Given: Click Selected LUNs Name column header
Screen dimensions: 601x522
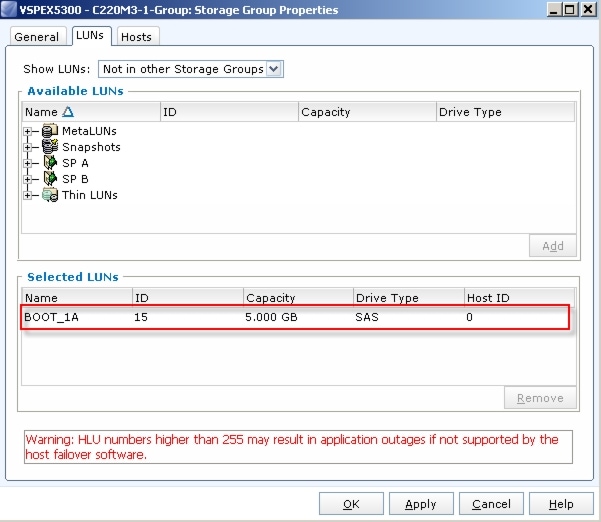Looking at the screenshot, I should click(77, 298).
